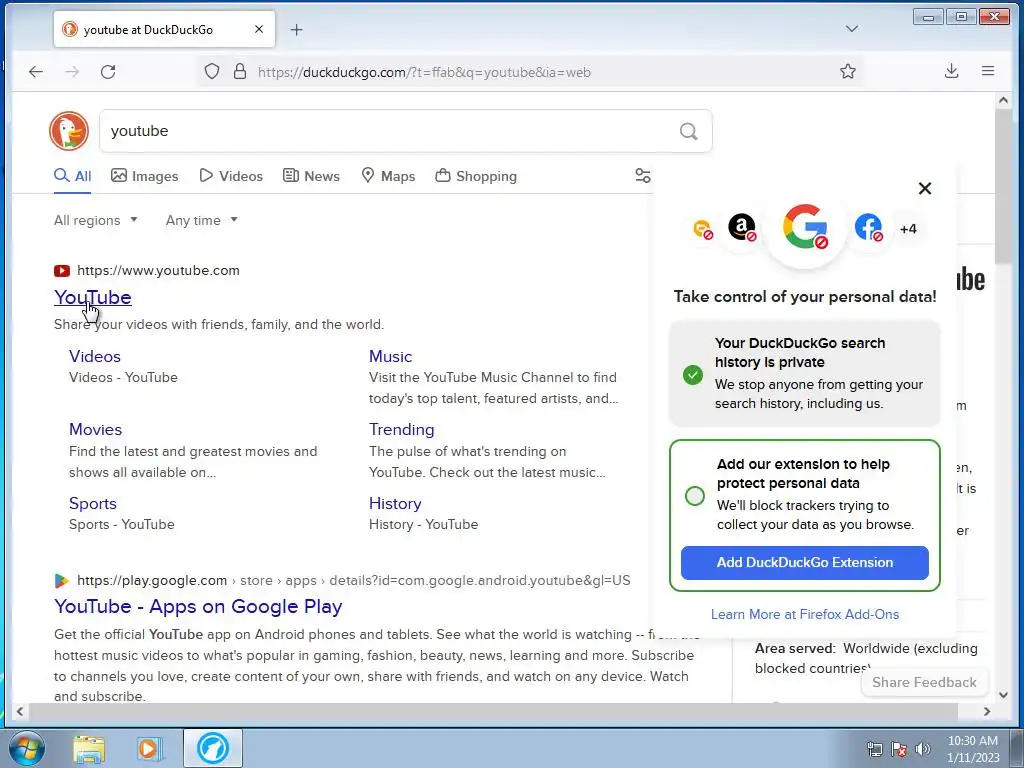Open a new tab with plus button
Screen dimensions: 1024x768
296,29
